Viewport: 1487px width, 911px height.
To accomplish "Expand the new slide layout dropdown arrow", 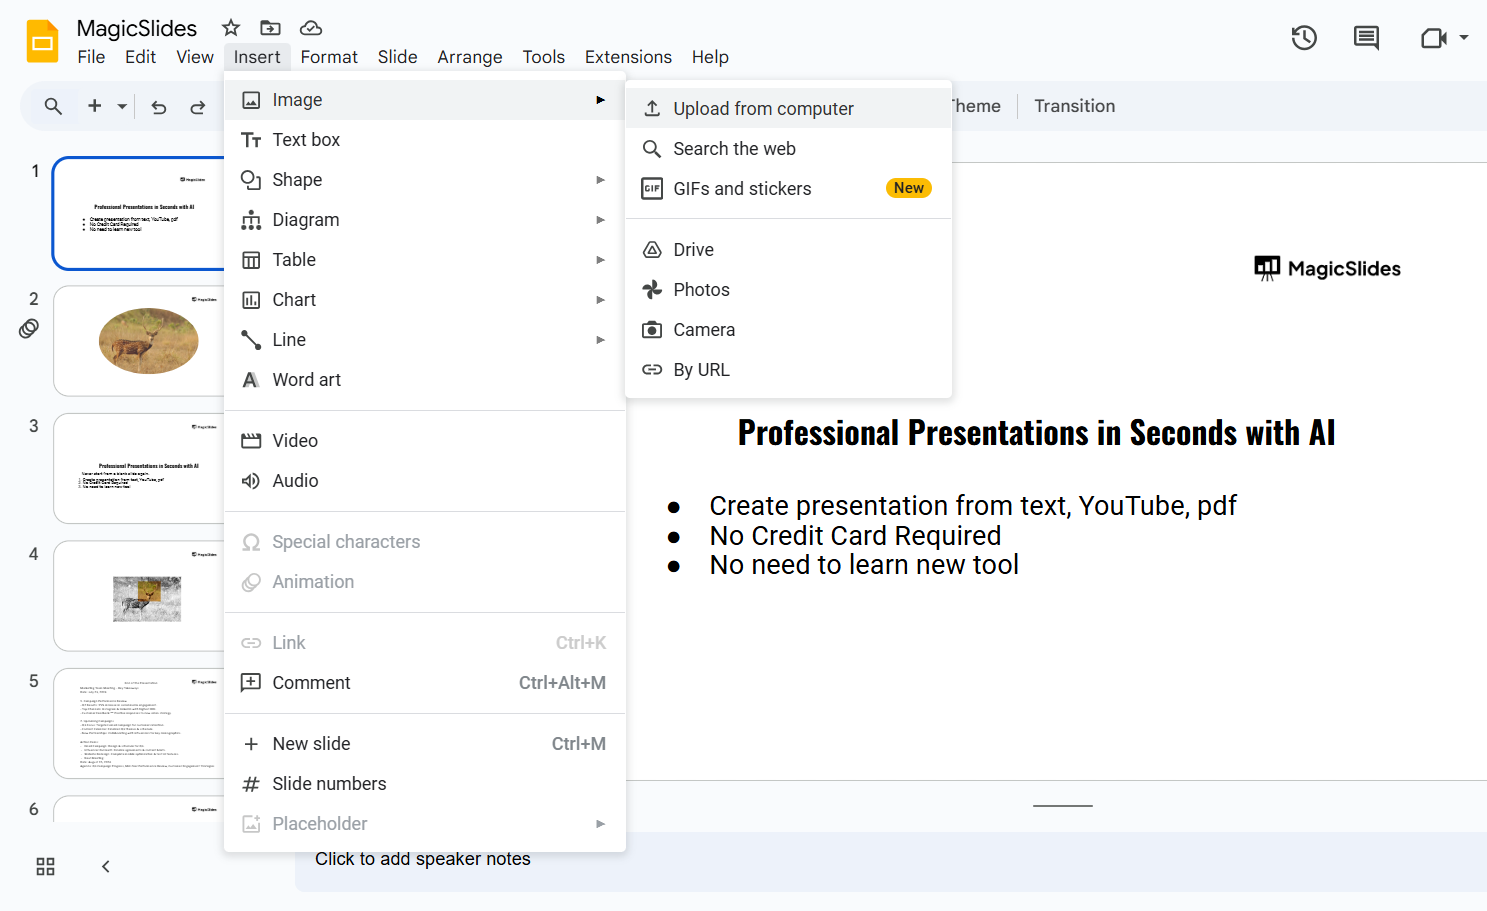I will (x=122, y=106).
